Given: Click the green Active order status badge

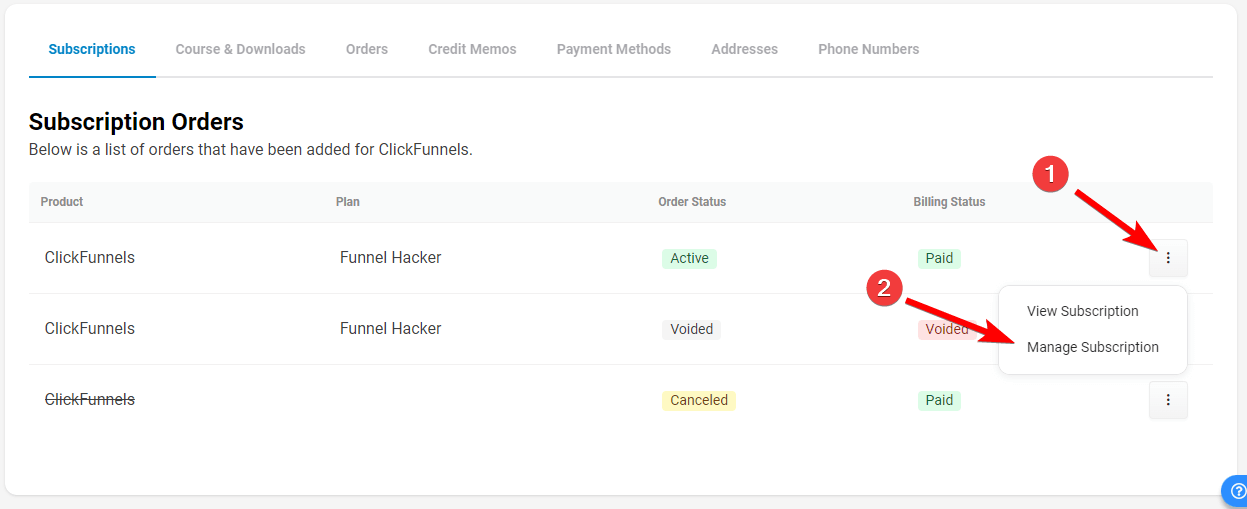Looking at the screenshot, I should pyautogui.click(x=689, y=258).
